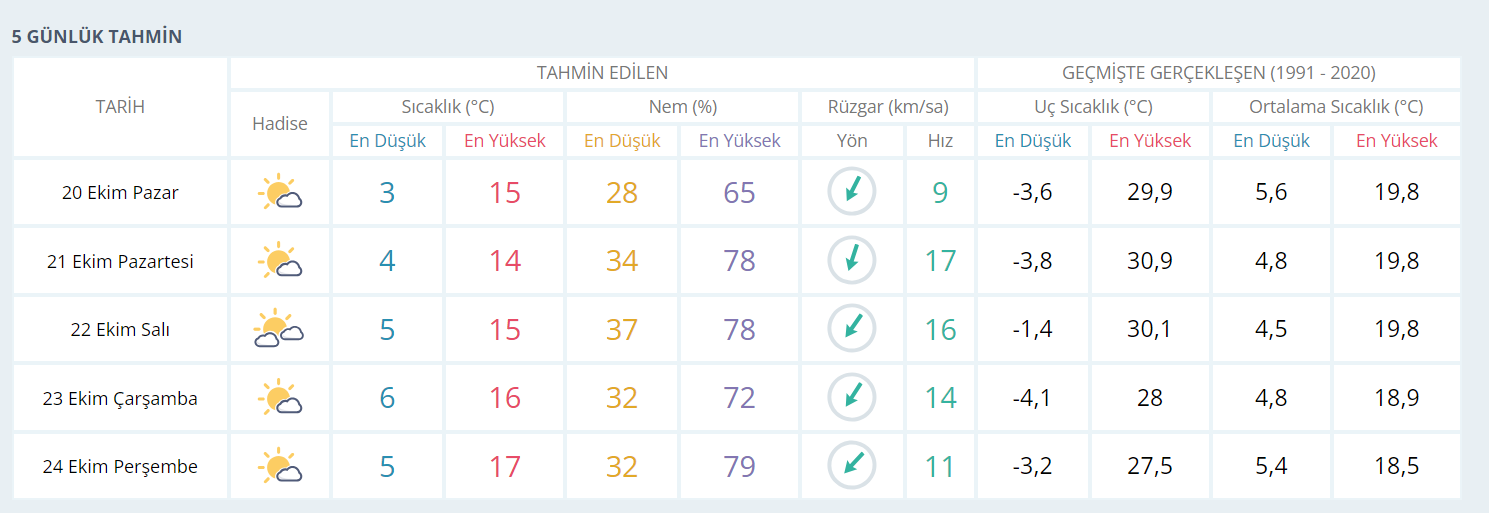1489x513 pixels.
Task: Click the Ortalama Sıcaklık (°C) header
Action: tap(1336, 107)
